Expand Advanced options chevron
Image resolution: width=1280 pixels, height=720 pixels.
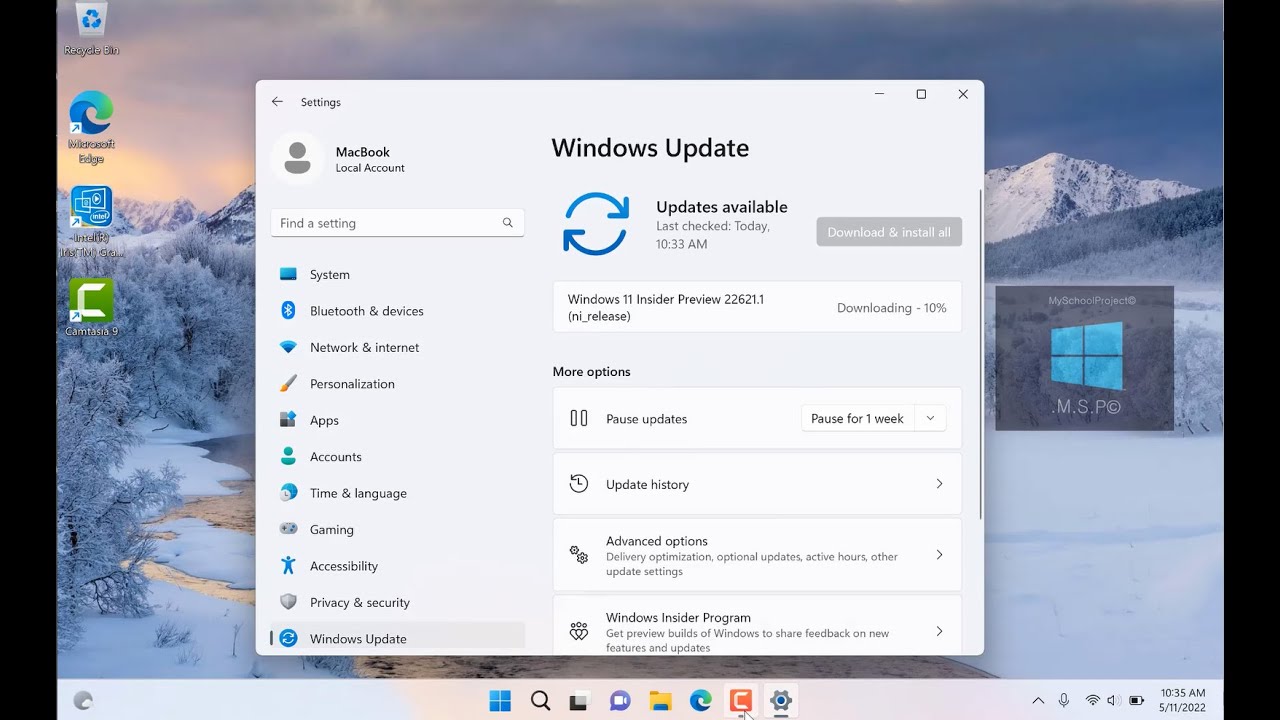[x=939, y=555]
